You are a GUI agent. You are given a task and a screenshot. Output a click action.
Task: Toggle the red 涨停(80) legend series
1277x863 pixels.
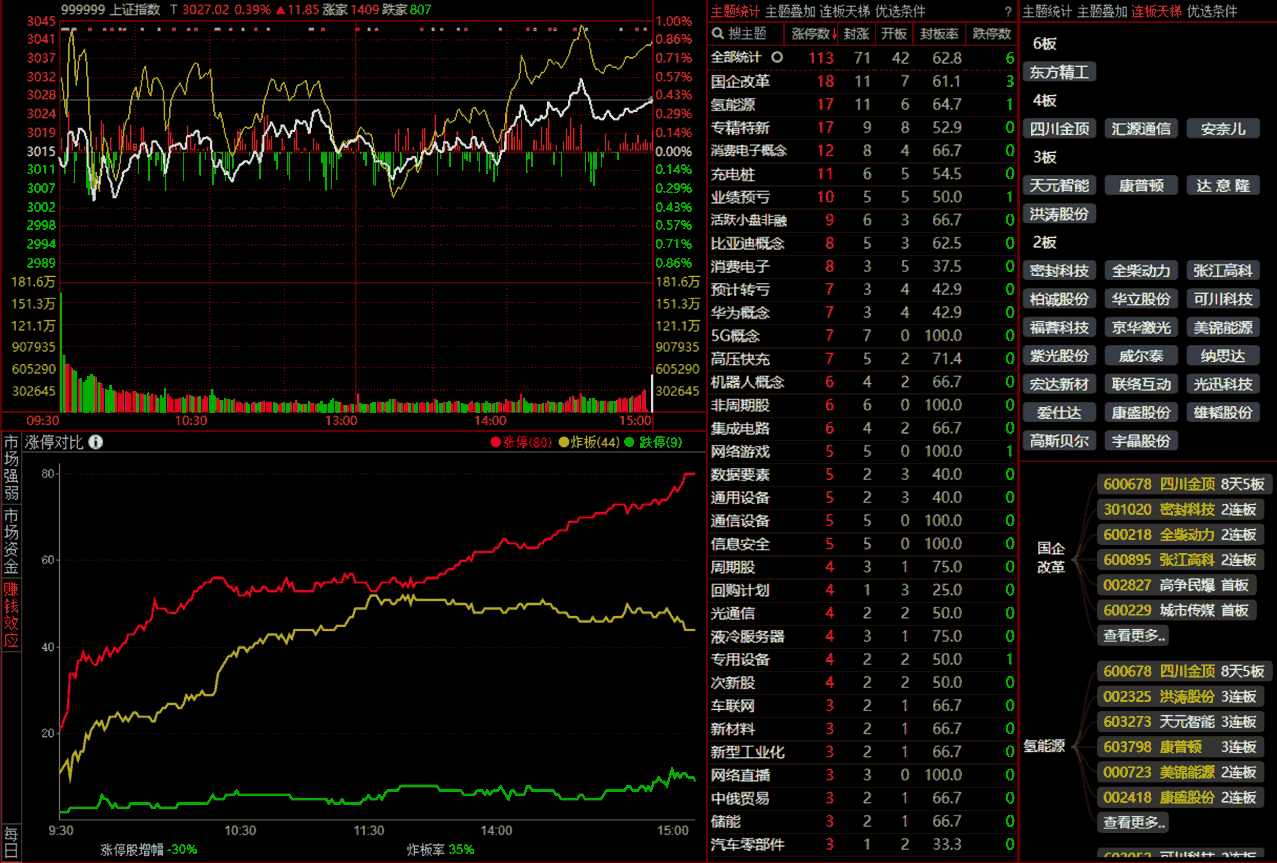coord(521,442)
